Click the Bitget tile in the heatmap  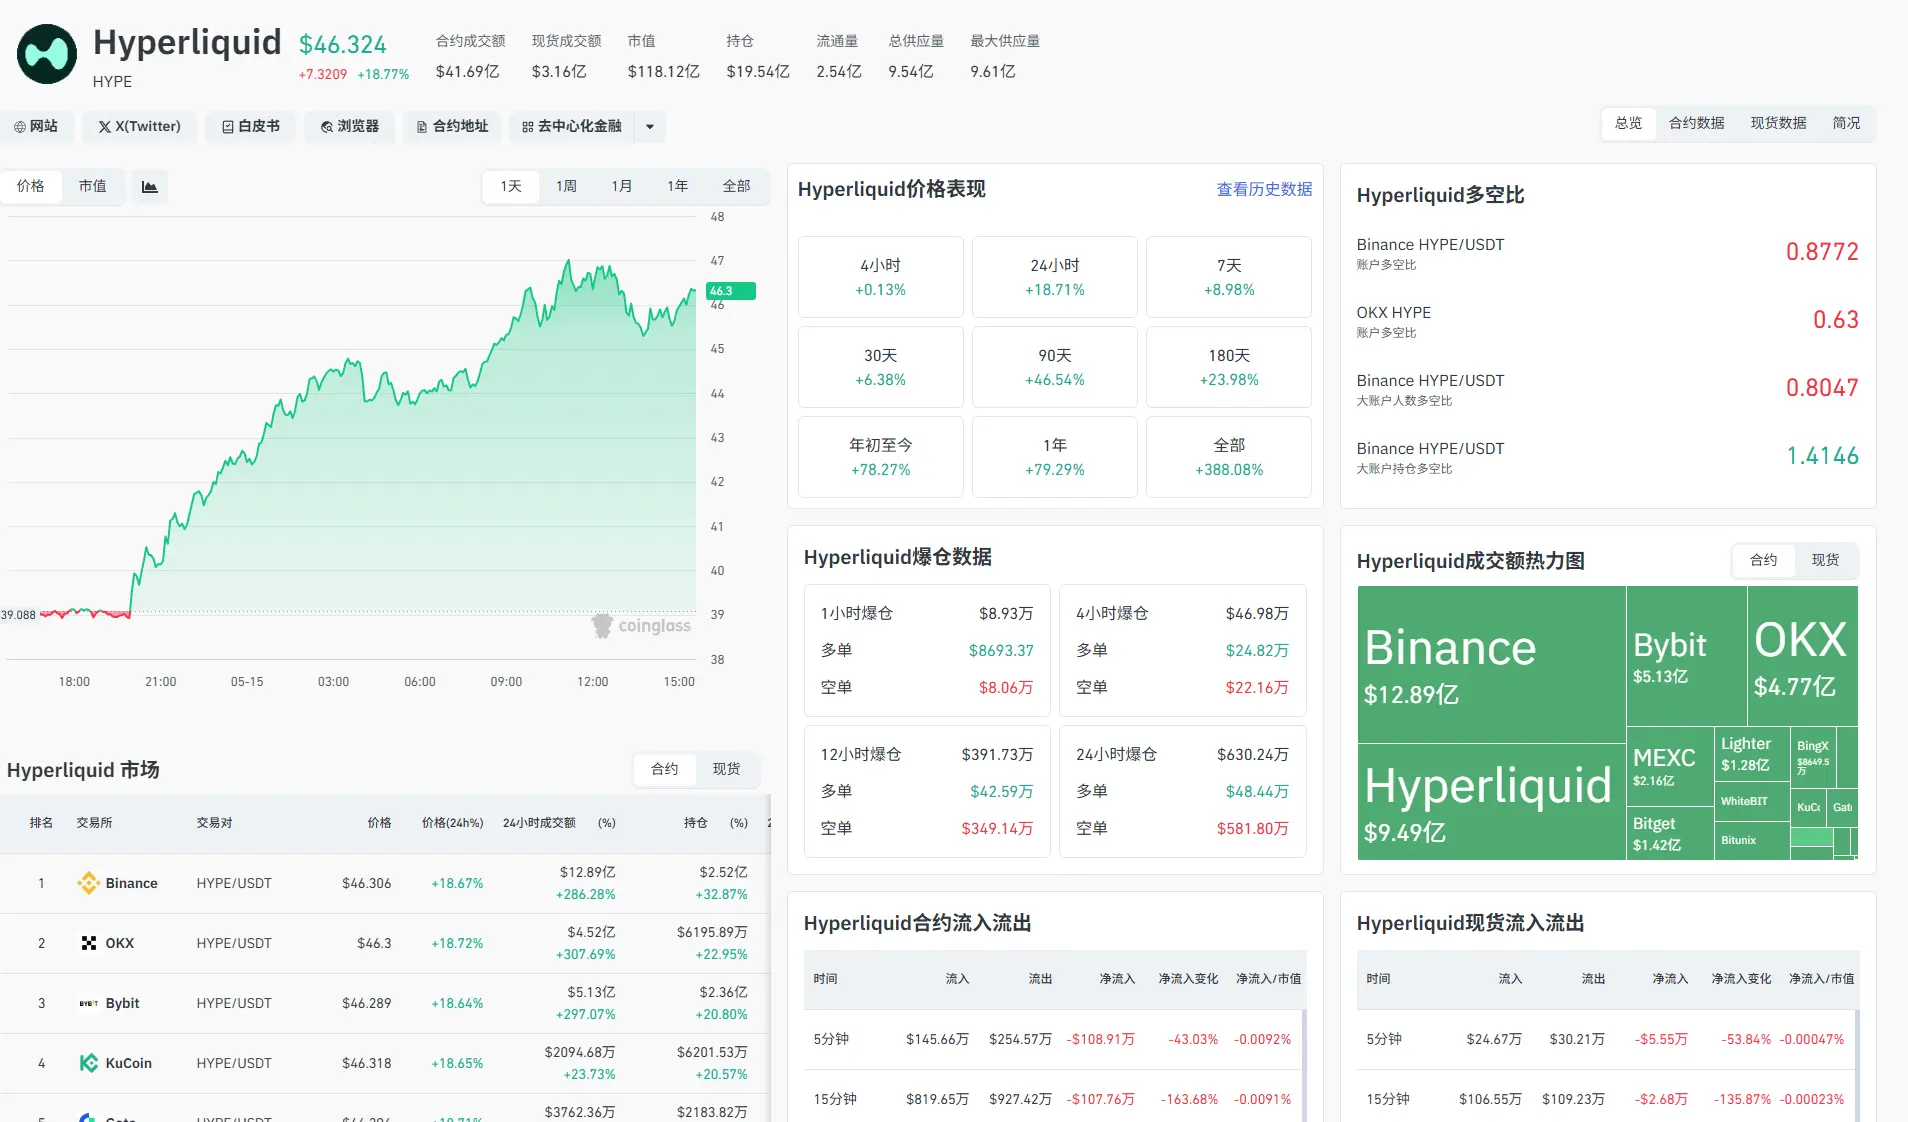click(x=1671, y=834)
